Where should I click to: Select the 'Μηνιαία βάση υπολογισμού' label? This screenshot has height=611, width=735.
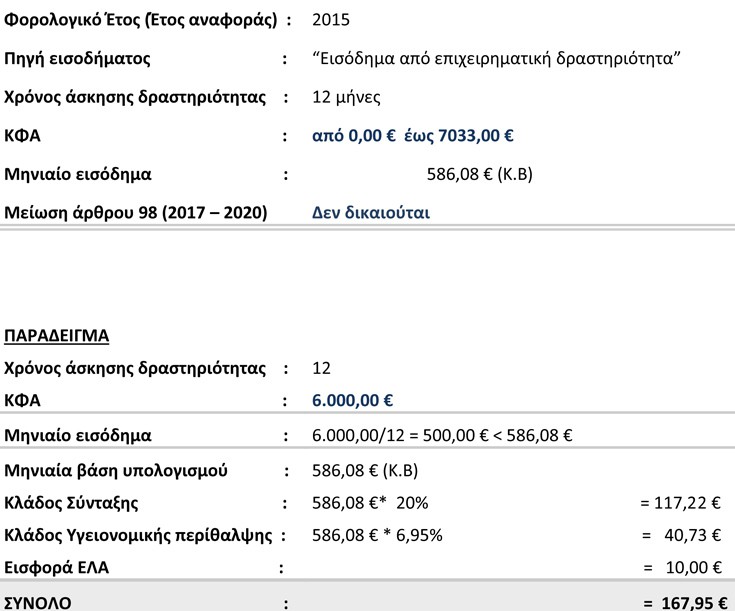tap(116, 470)
